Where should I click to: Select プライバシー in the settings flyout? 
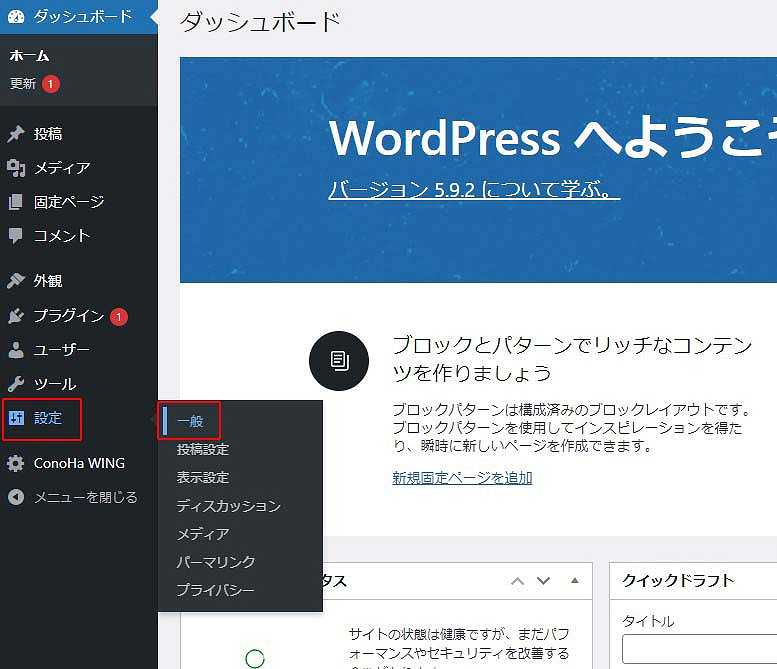point(216,590)
